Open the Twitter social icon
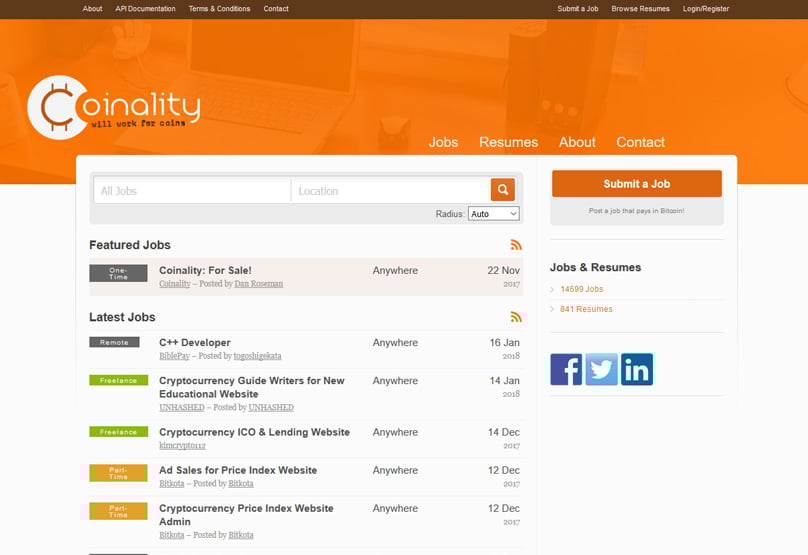808x555 pixels. coord(601,369)
